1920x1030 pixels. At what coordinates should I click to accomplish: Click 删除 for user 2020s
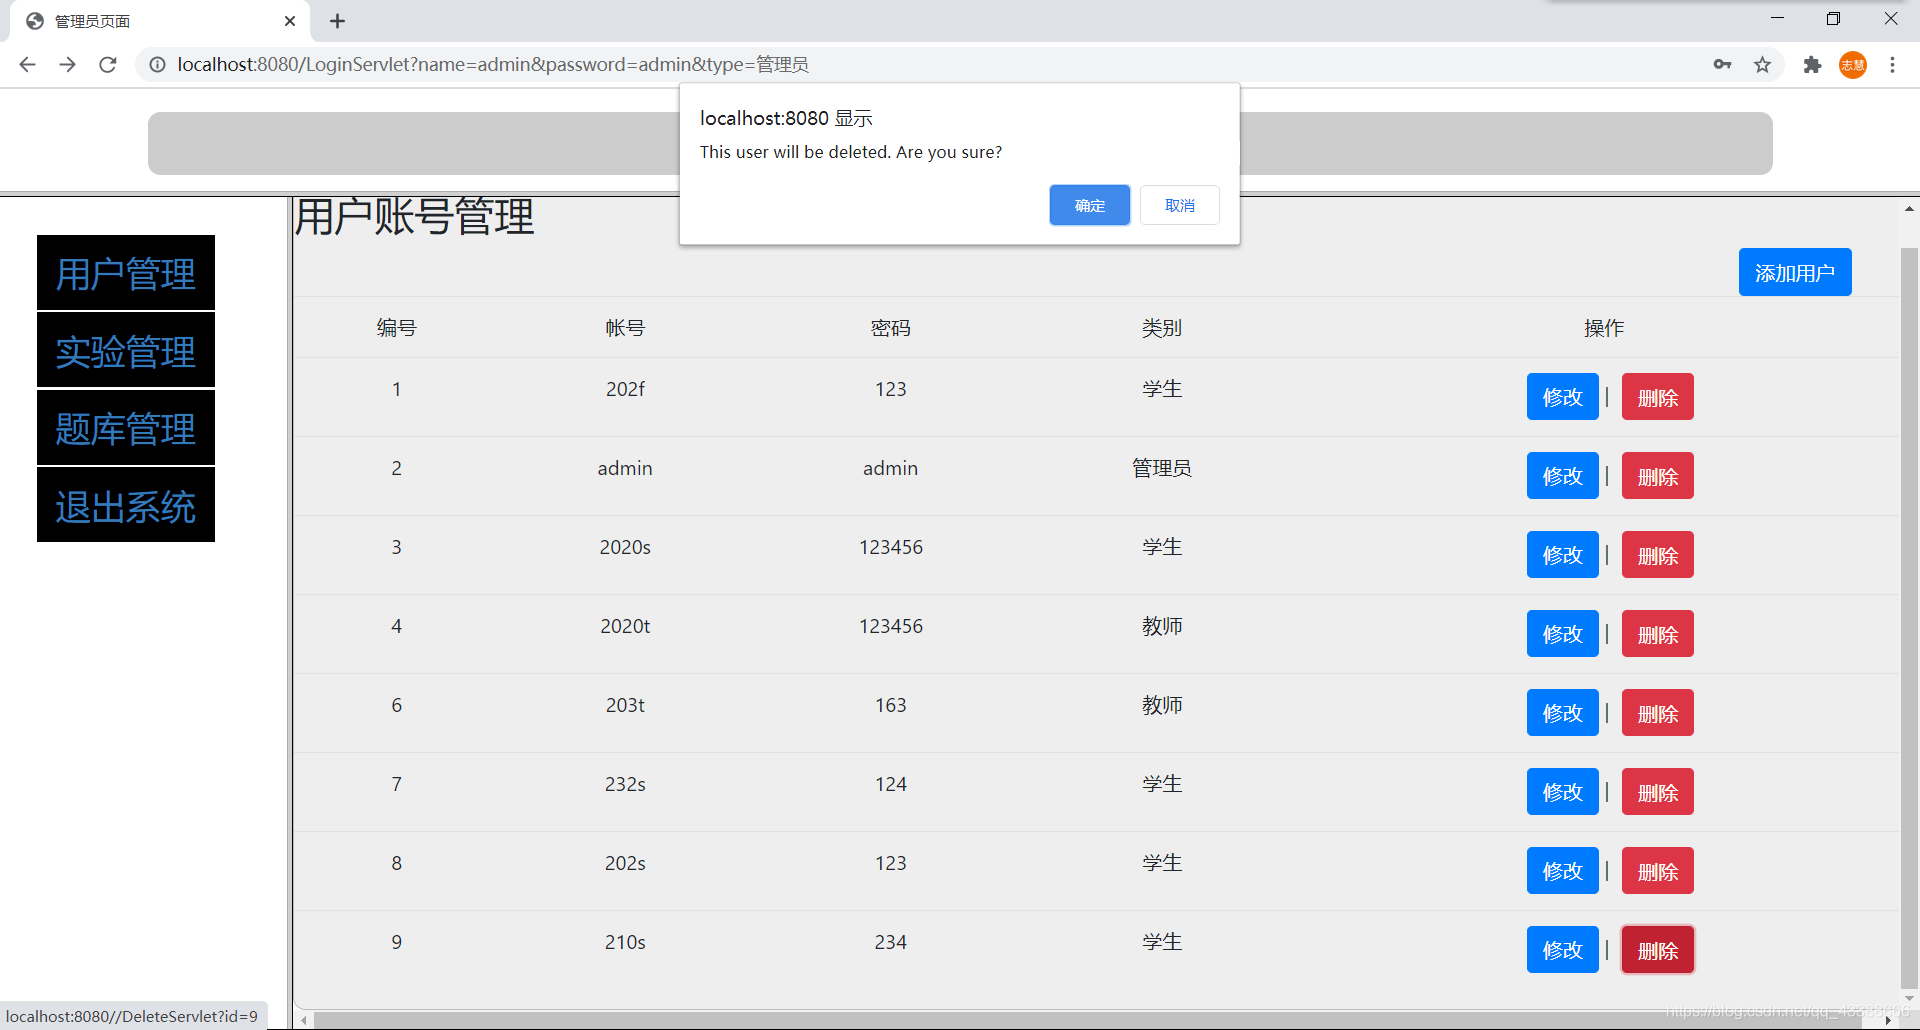pos(1657,555)
